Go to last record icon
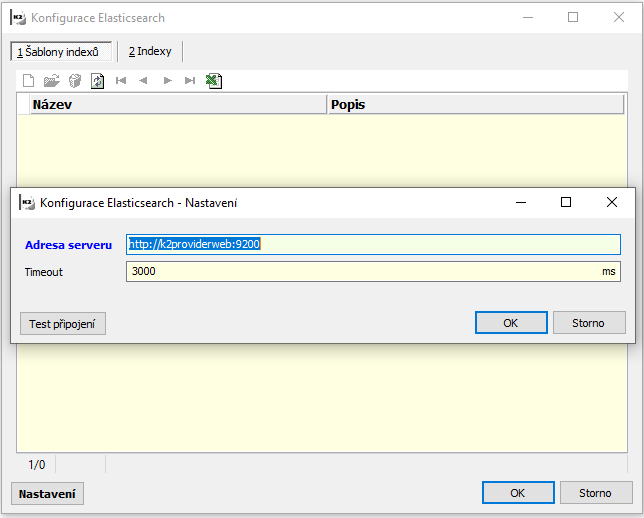Viewport: 644px width, 518px height. [x=190, y=81]
